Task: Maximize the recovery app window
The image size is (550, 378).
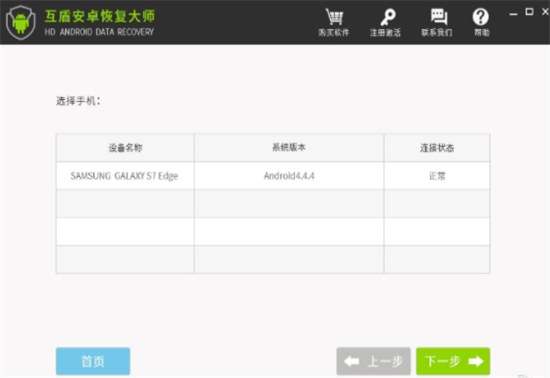Action: pos(529,12)
